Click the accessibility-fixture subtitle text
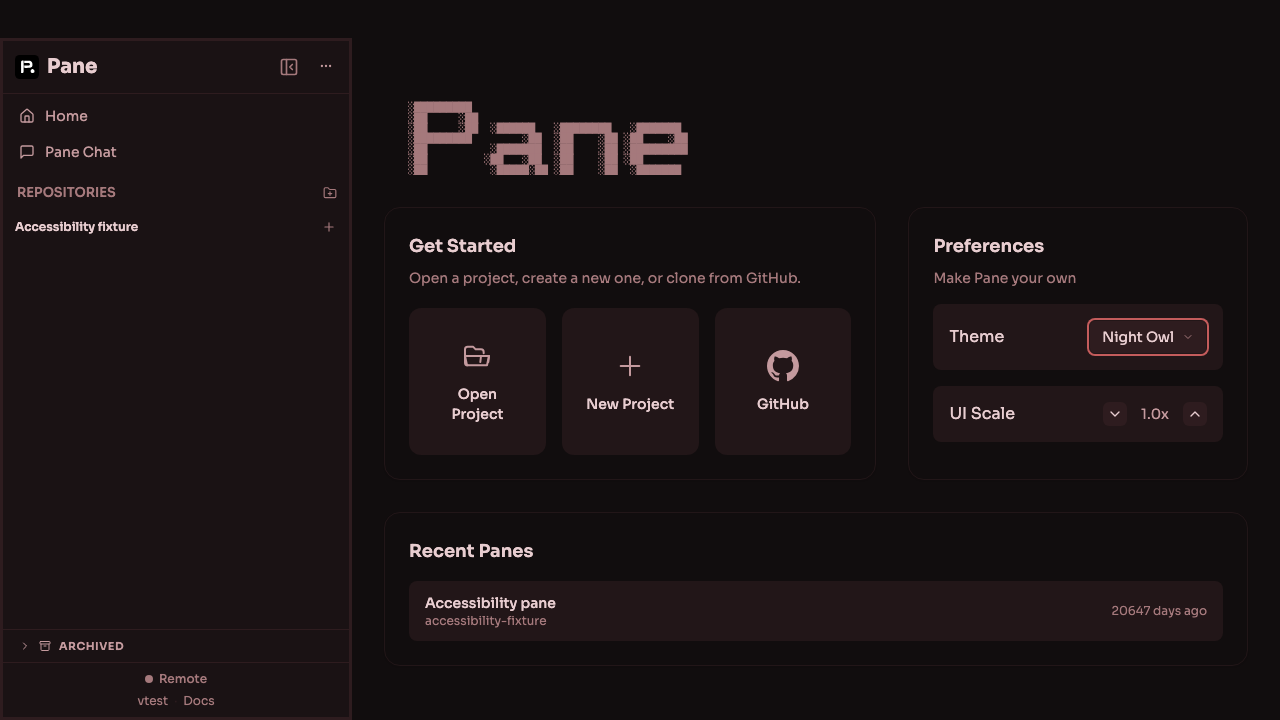The height and width of the screenshot is (720, 1280). (486, 621)
